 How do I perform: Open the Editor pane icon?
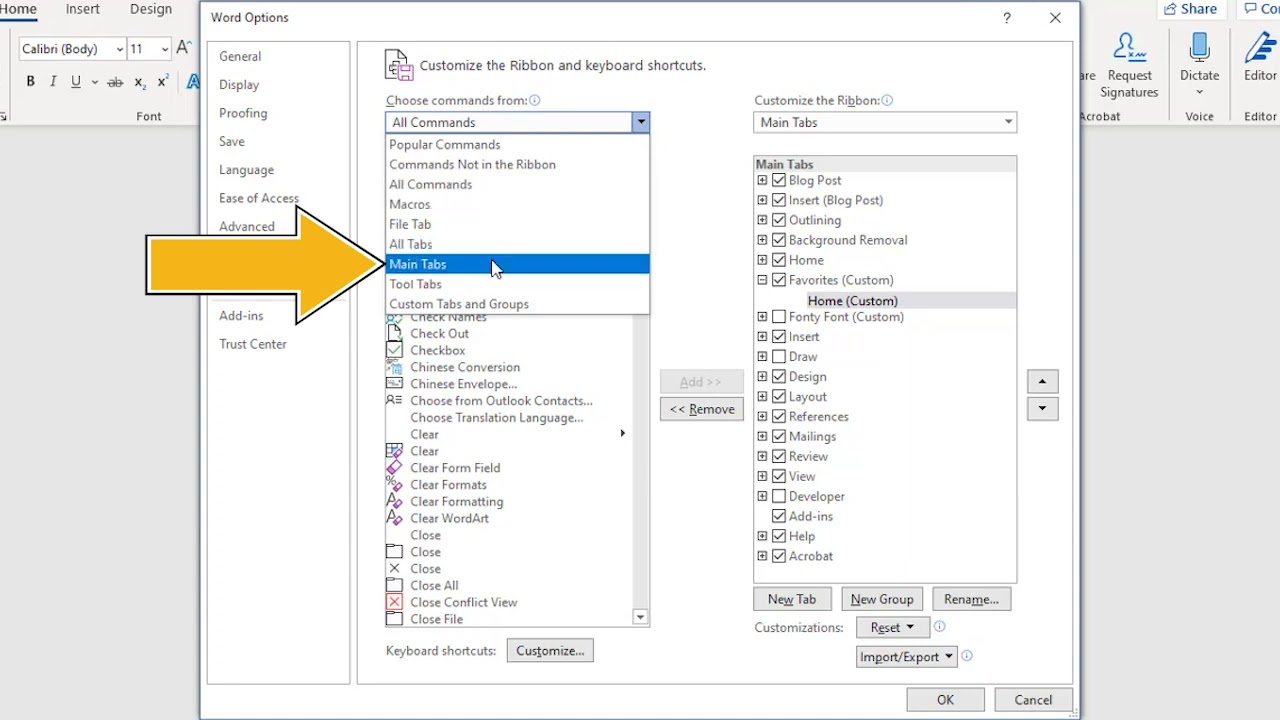pyautogui.click(x=1260, y=48)
